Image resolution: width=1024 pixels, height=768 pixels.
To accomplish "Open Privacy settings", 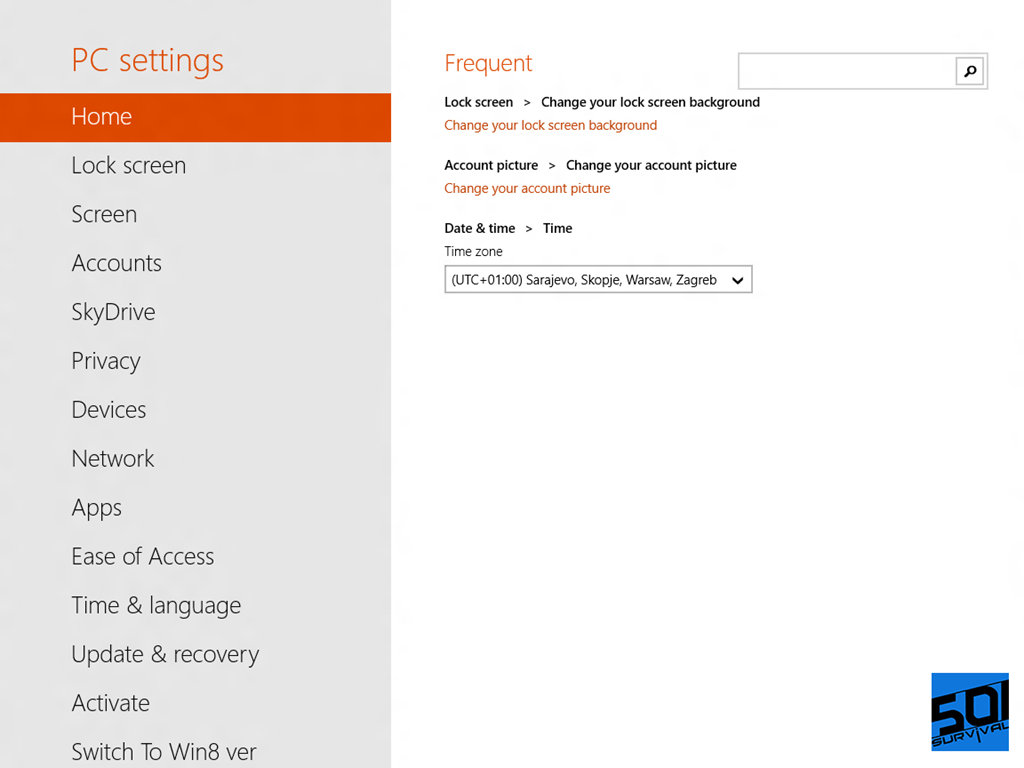I will [106, 361].
